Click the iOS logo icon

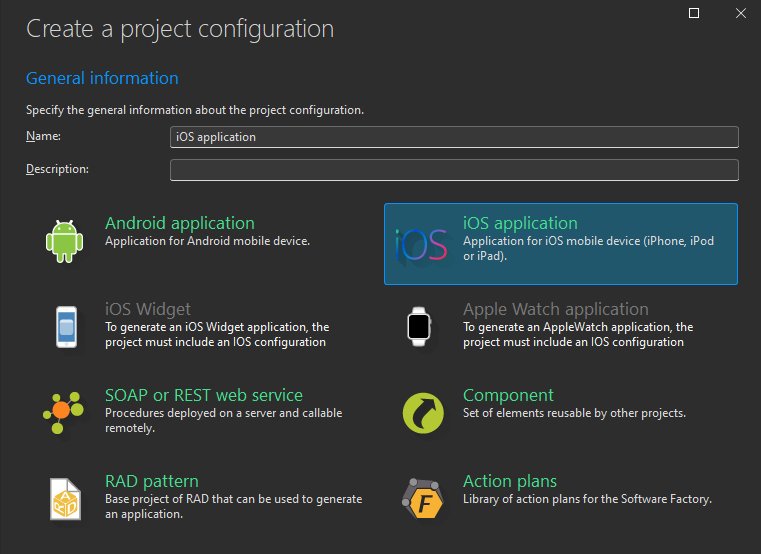[421, 245]
